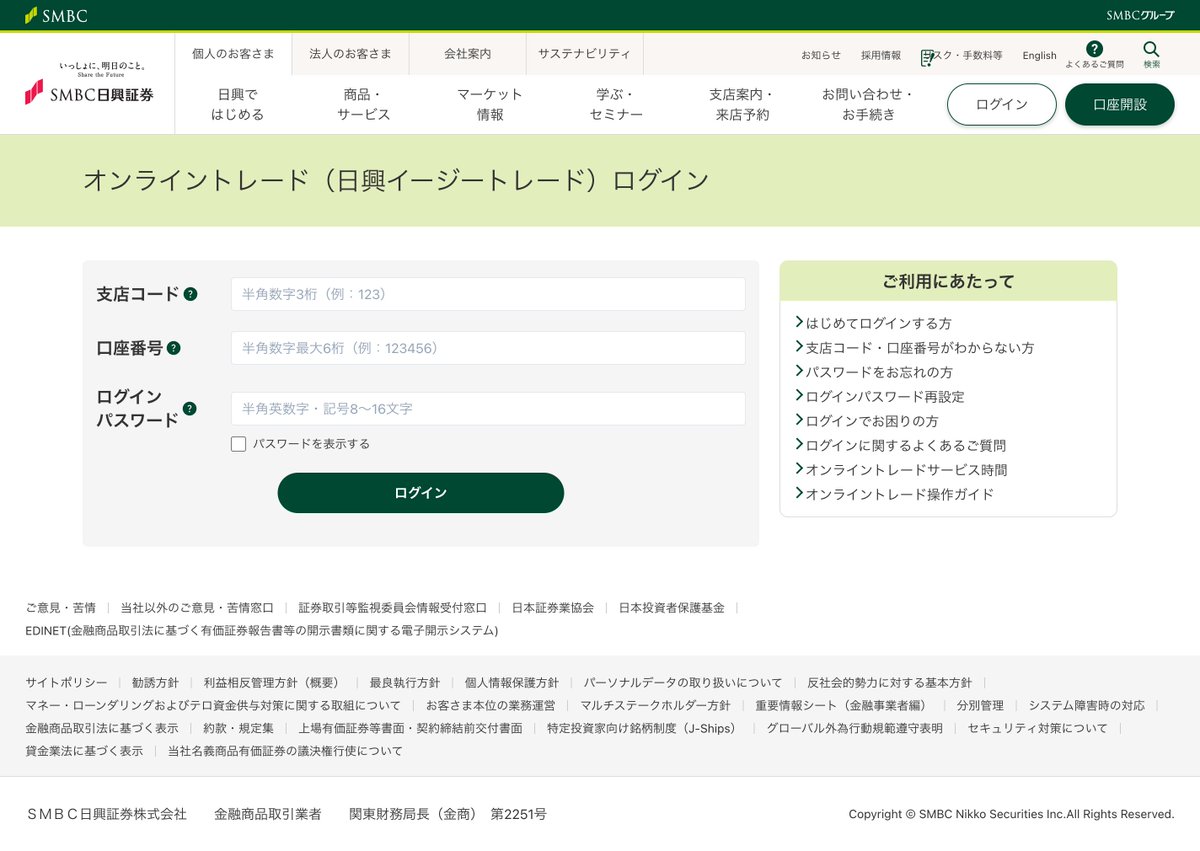Click the help icon beside 口座番号

pos(173,348)
